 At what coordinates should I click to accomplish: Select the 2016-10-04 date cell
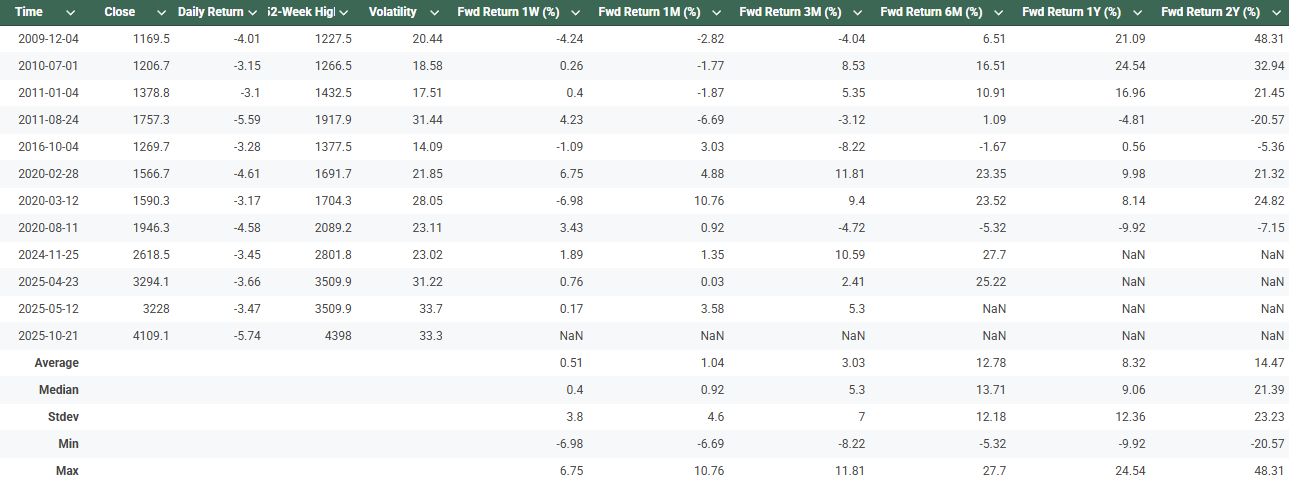[x=48, y=147]
